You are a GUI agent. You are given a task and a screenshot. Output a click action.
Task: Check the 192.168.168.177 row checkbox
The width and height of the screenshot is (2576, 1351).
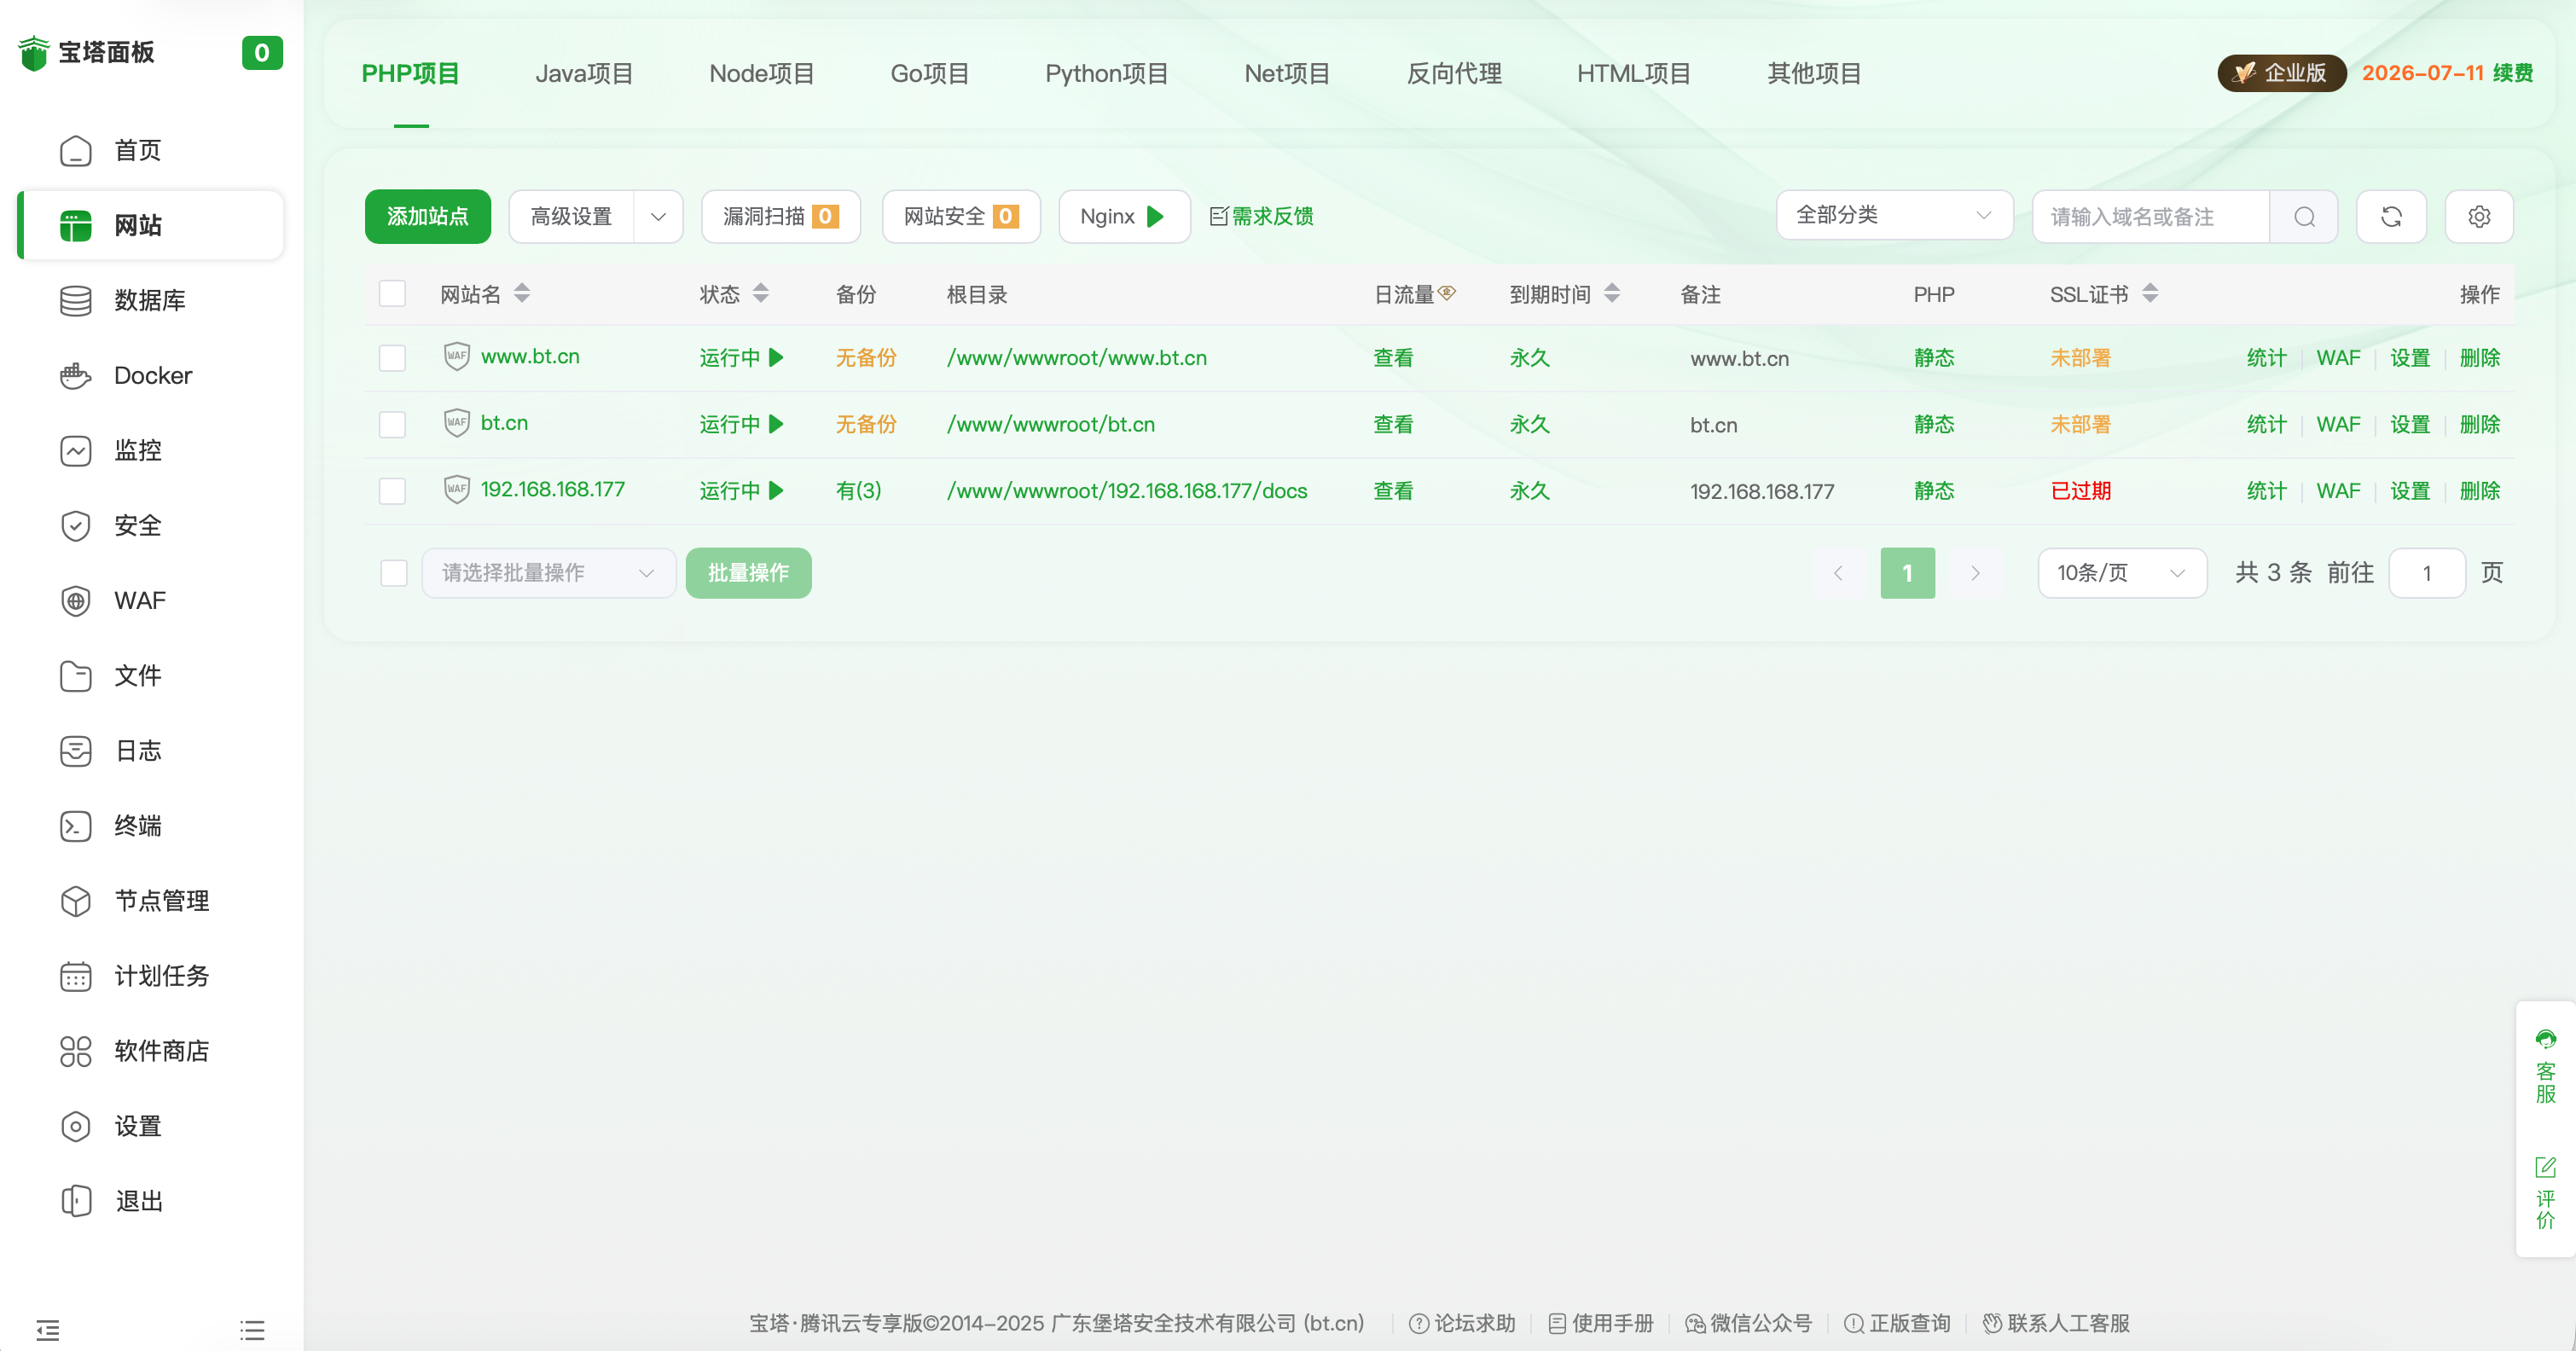pos(392,491)
